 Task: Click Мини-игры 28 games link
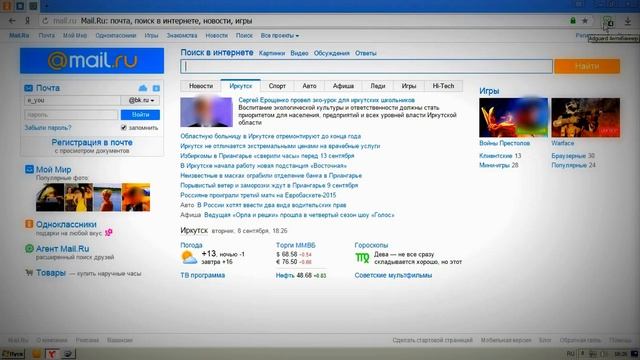click(x=498, y=165)
